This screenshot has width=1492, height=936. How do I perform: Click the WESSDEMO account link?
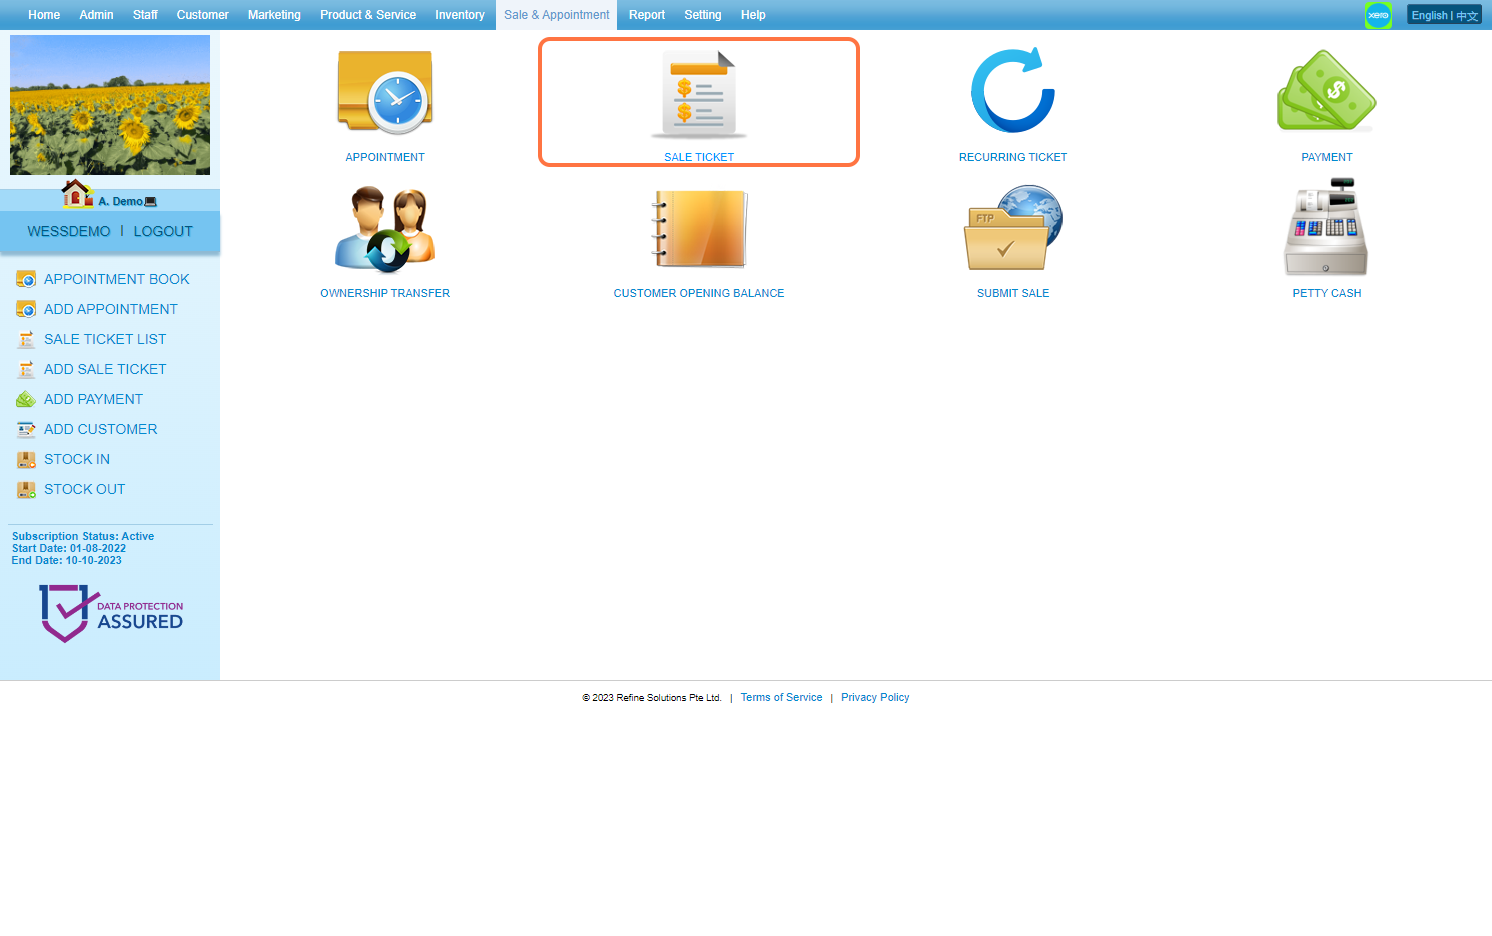[69, 231]
